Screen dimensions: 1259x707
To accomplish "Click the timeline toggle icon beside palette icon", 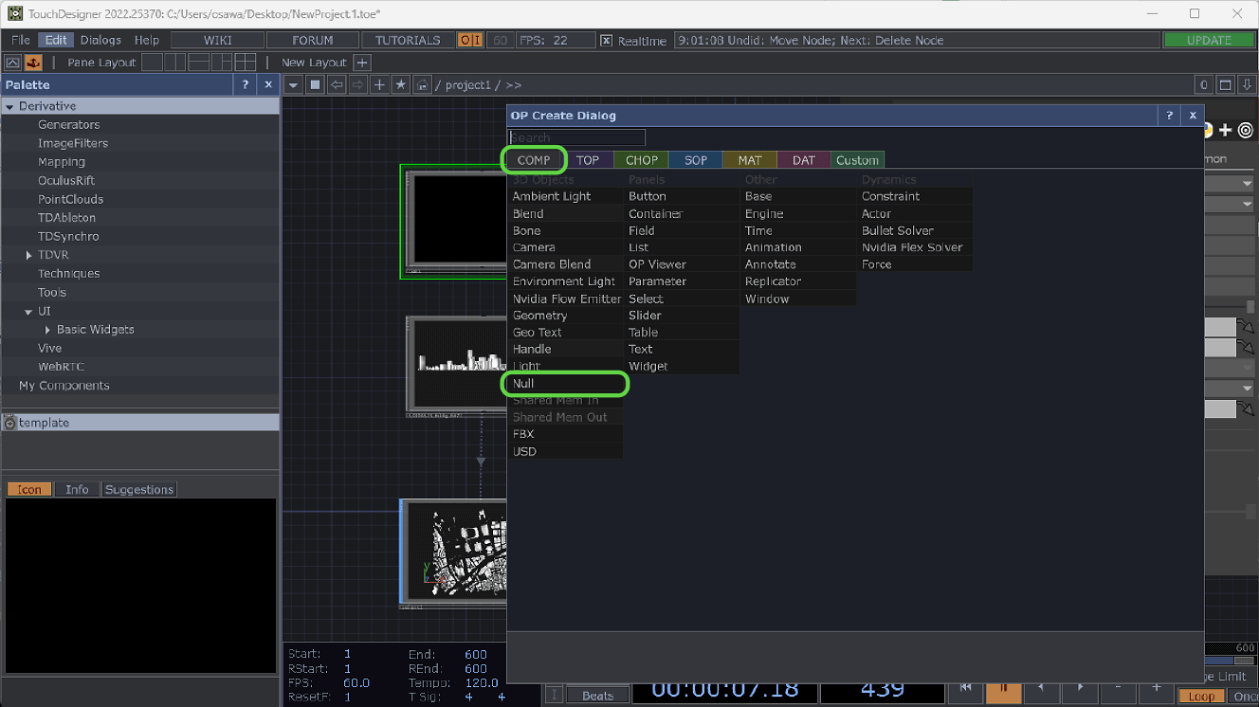I will [x=13, y=62].
